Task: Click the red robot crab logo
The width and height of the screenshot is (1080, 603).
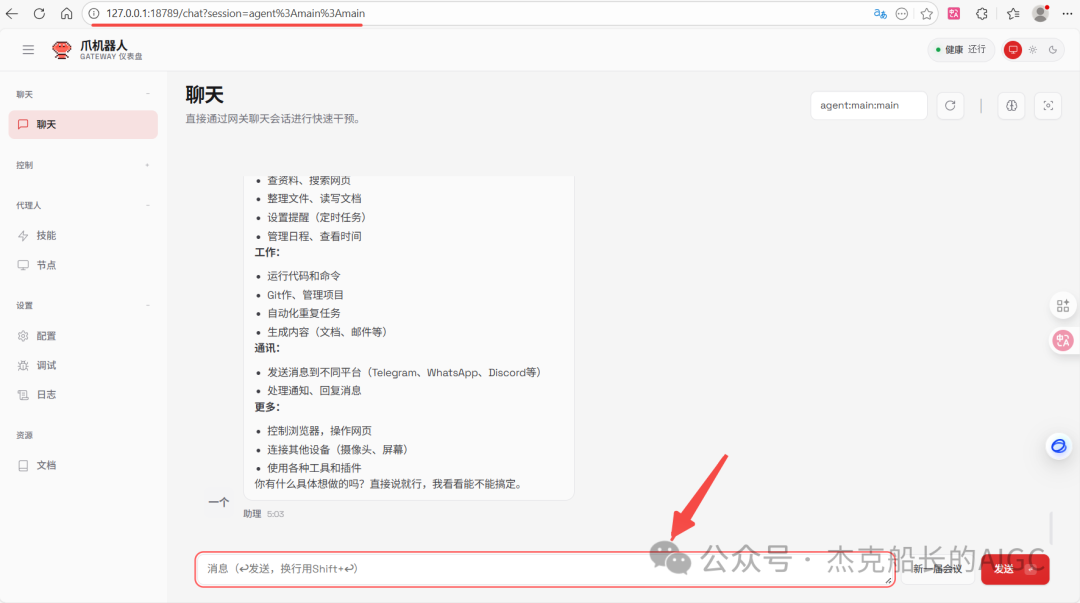Action: [x=61, y=50]
